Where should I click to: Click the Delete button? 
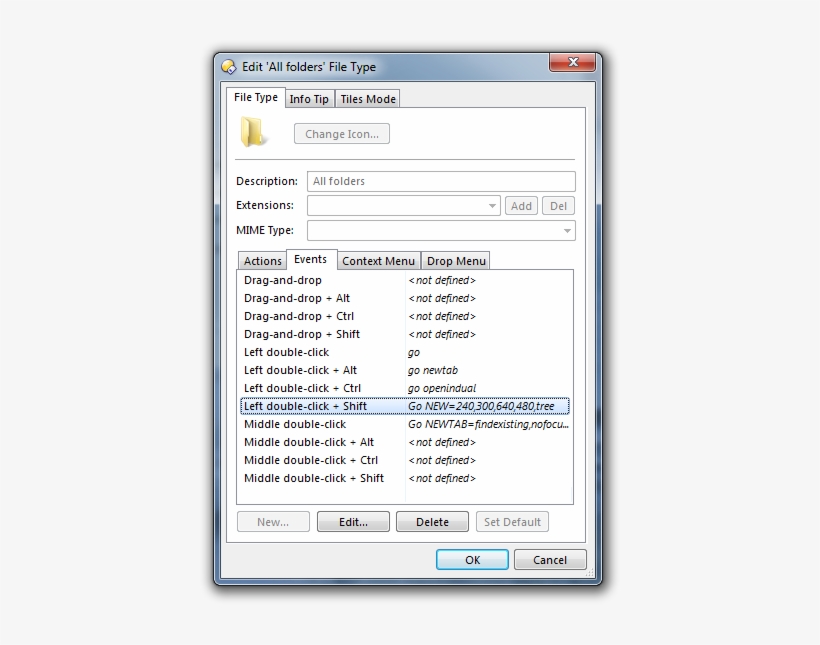tap(432, 522)
